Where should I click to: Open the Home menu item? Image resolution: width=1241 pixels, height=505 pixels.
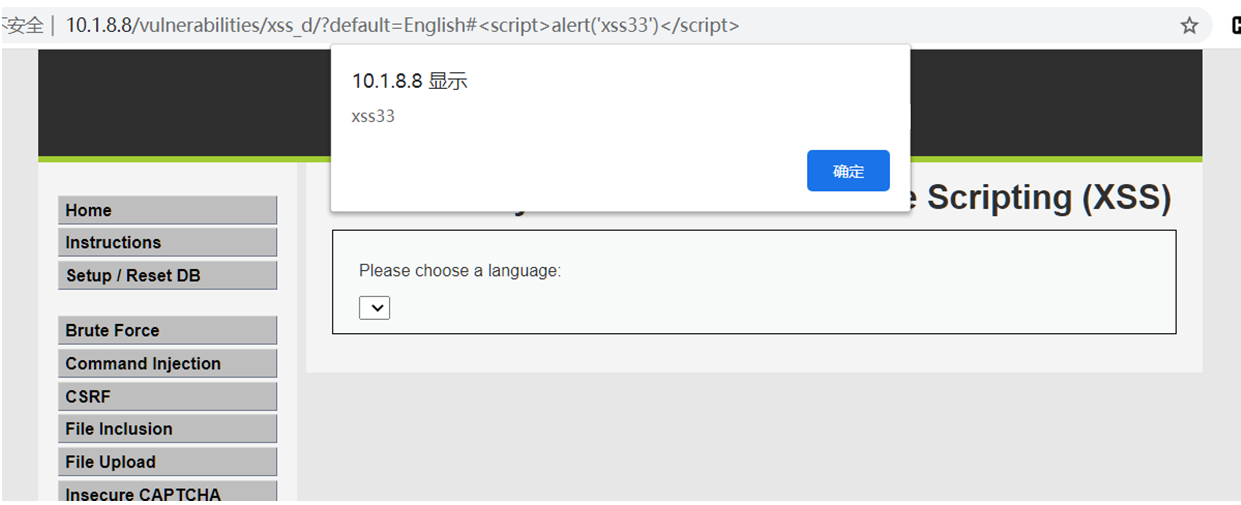(167, 210)
